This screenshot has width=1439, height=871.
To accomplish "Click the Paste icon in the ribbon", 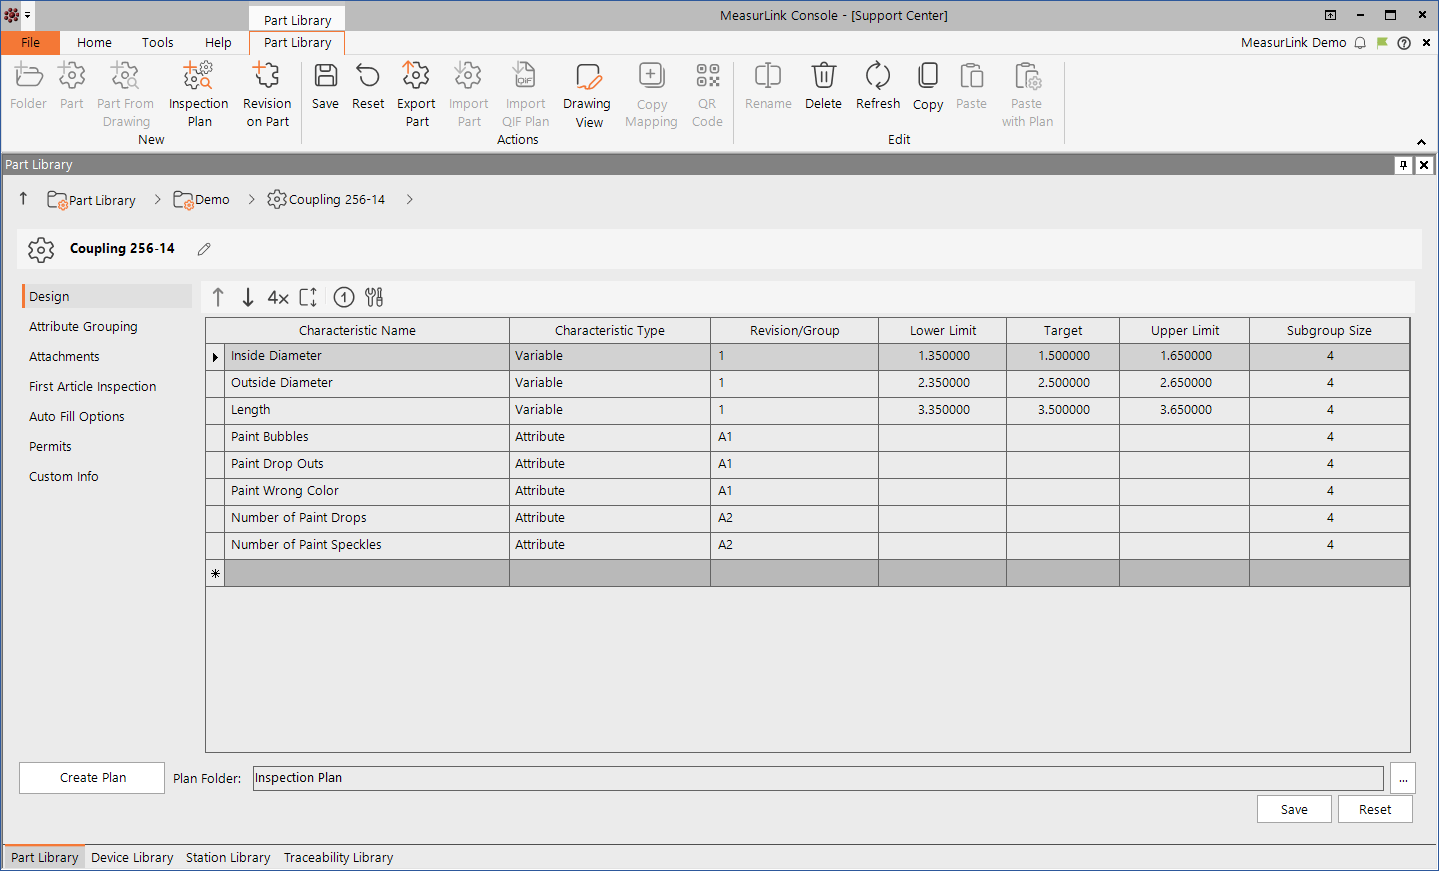I will point(971,76).
